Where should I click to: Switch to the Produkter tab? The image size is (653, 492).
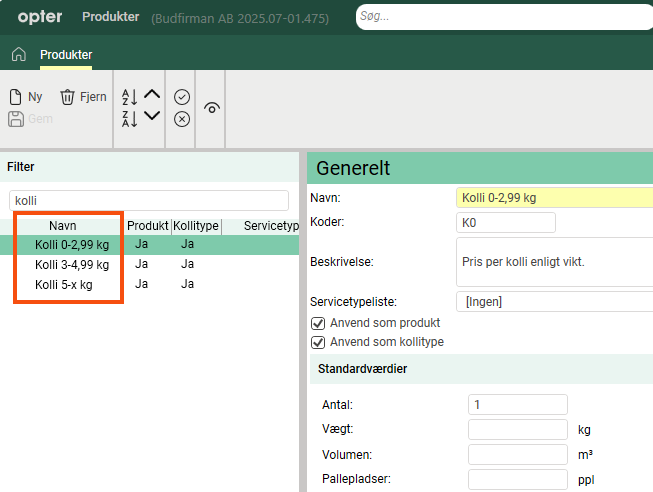[66, 54]
